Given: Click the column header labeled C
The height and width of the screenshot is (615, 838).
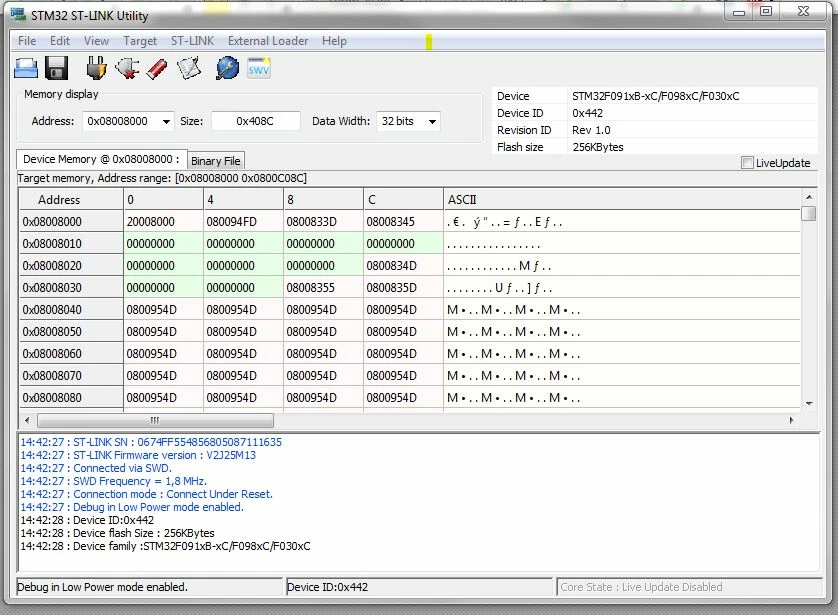Looking at the screenshot, I should point(403,199).
